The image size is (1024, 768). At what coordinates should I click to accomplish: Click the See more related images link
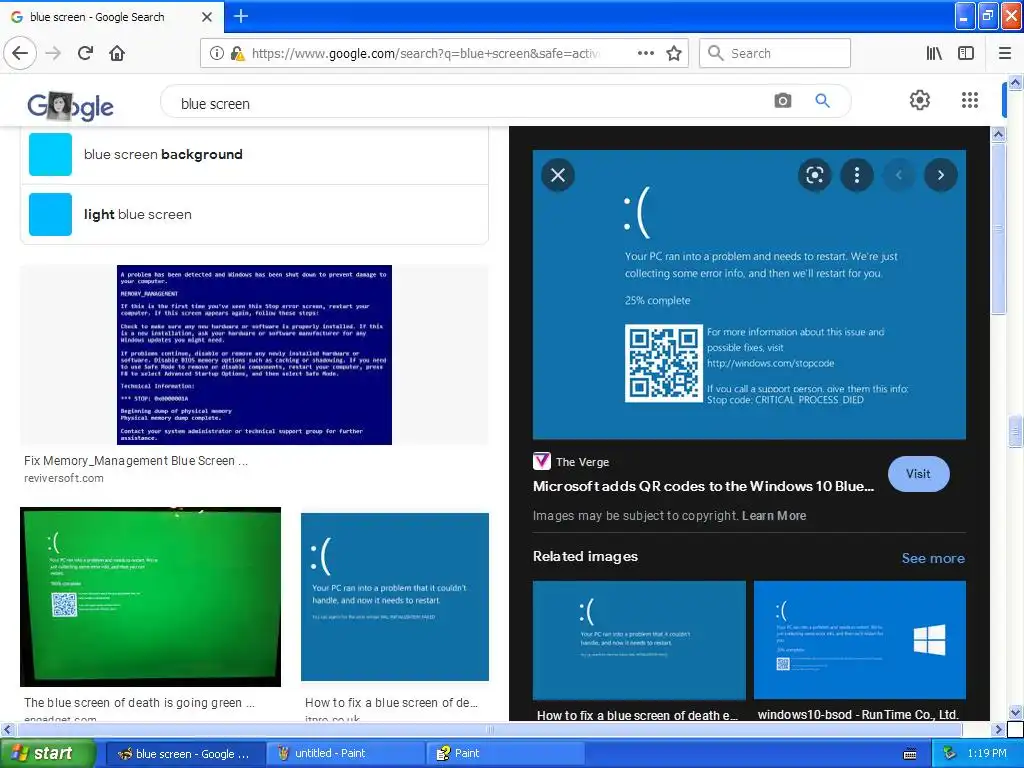[x=933, y=558]
